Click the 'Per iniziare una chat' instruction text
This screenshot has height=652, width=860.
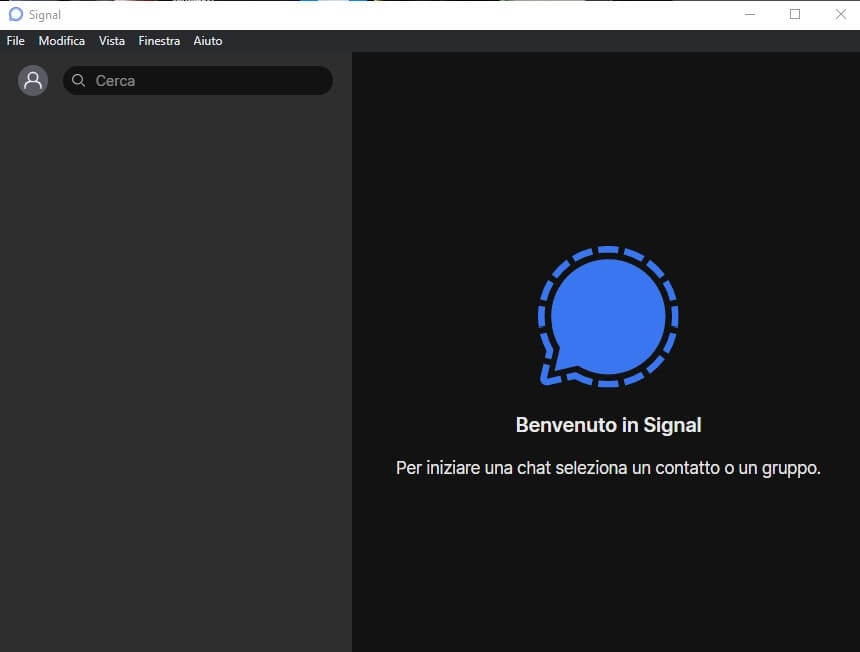(608, 468)
